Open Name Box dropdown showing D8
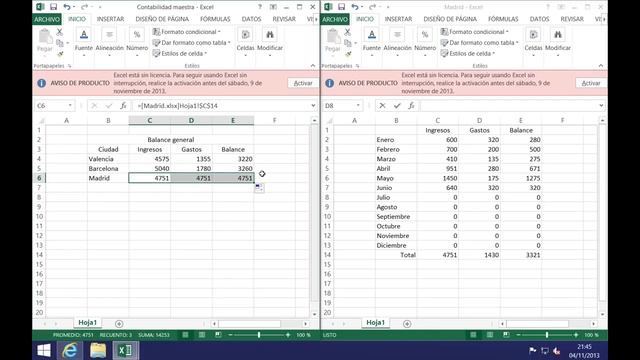This screenshot has width=640, height=360. (x=358, y=106)
